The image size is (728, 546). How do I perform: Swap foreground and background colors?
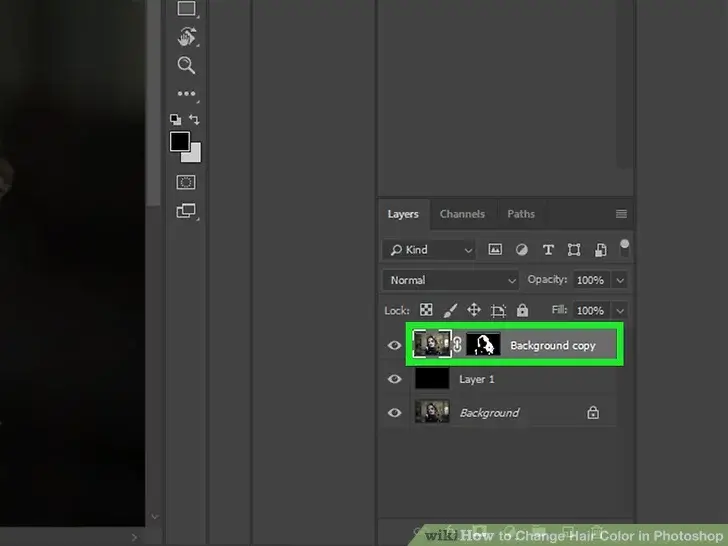195,120
